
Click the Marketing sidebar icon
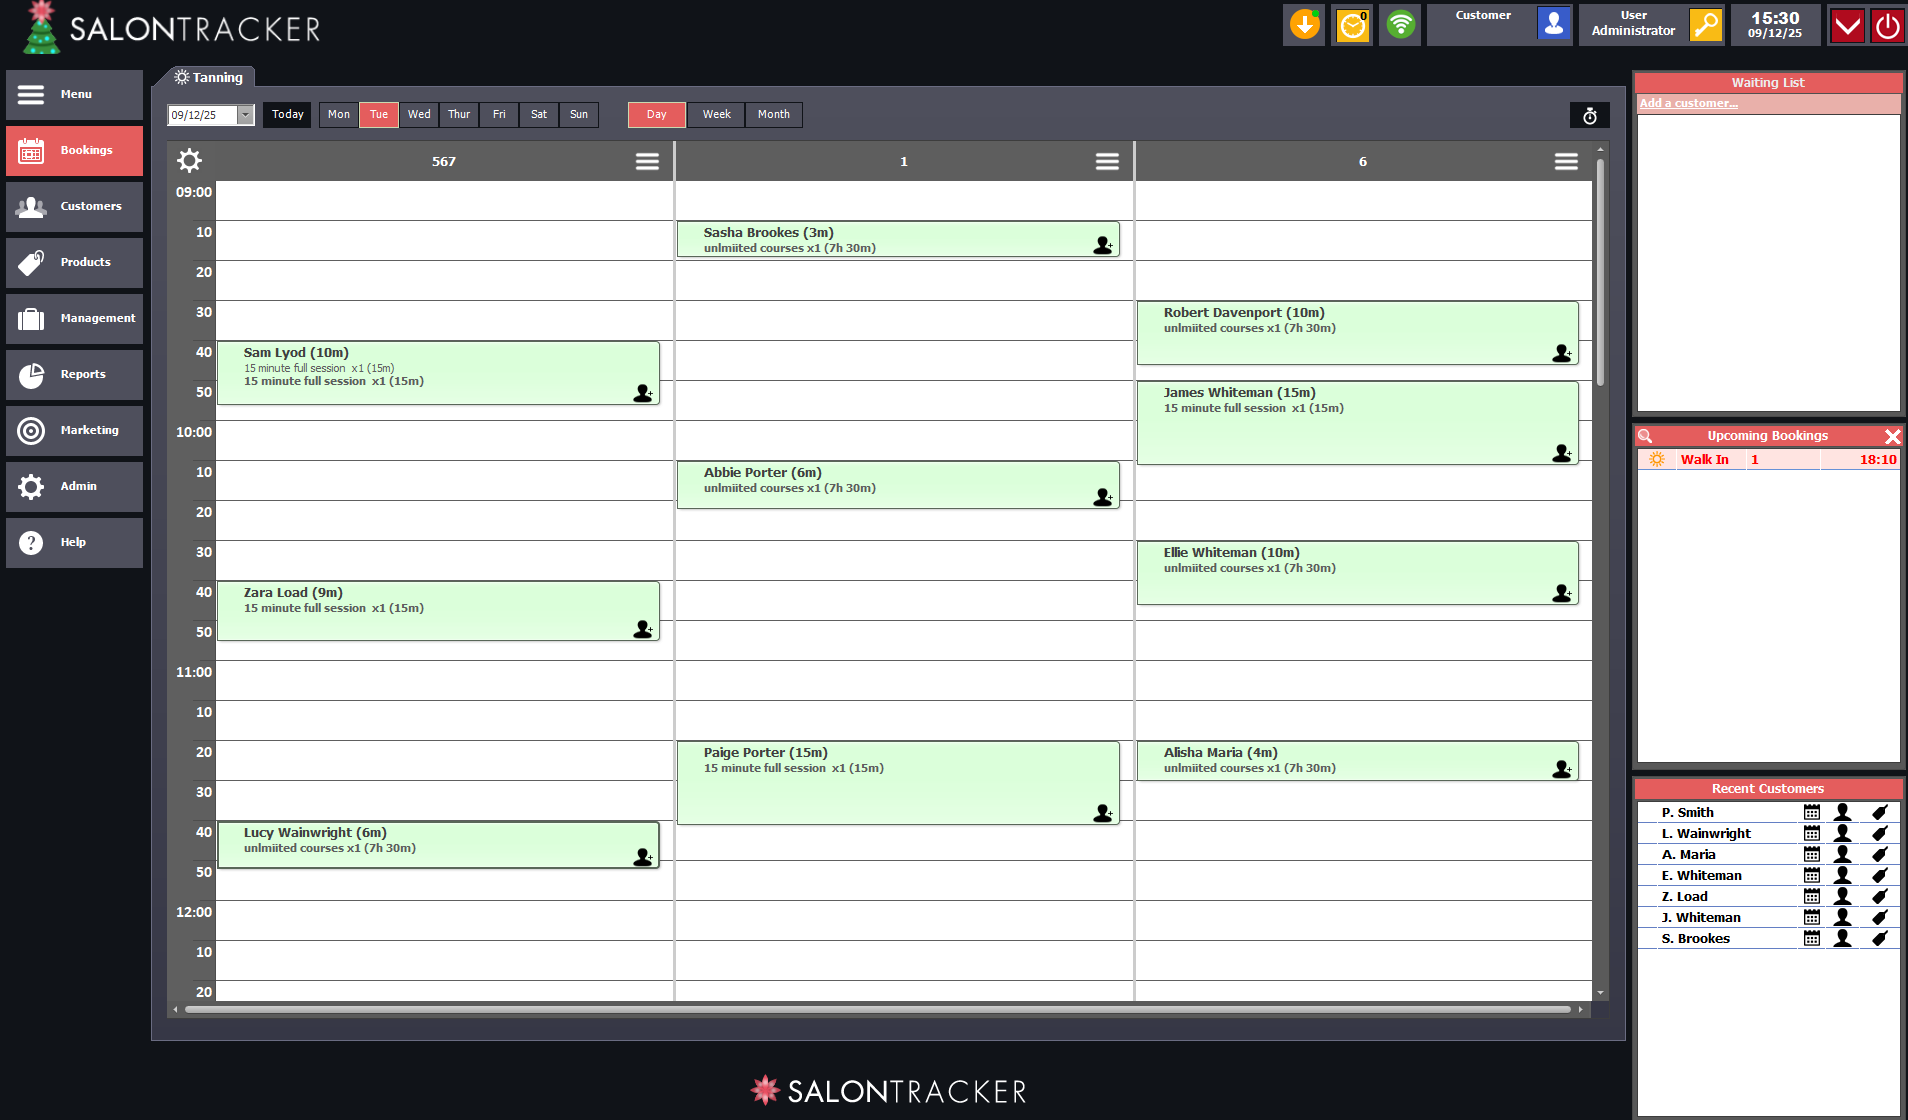click(x=30, y=430)
